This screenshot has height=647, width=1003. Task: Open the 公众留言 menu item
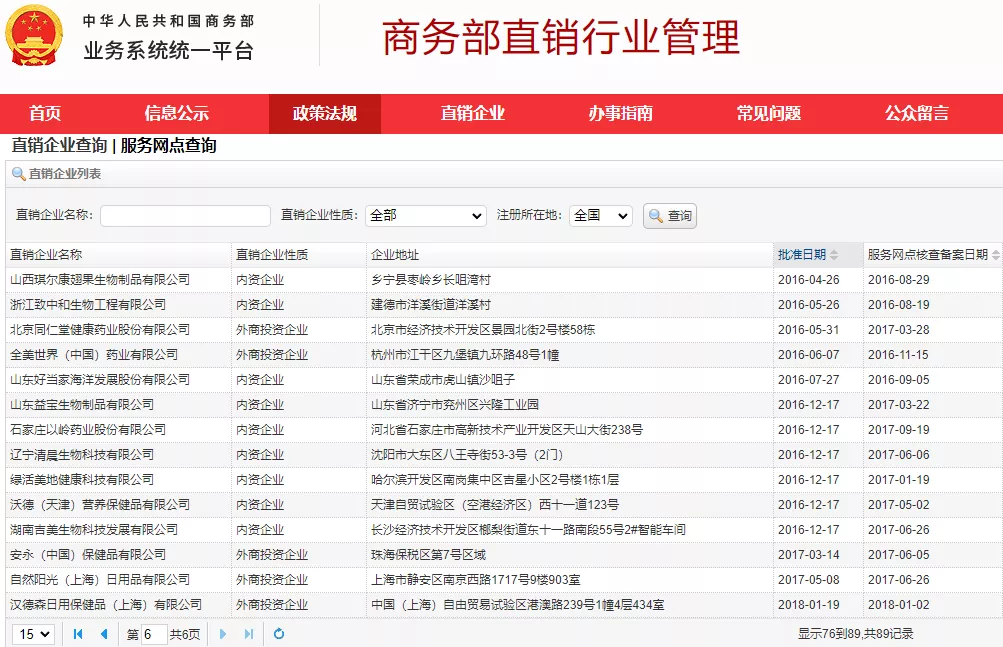click(x=917, y=113)
